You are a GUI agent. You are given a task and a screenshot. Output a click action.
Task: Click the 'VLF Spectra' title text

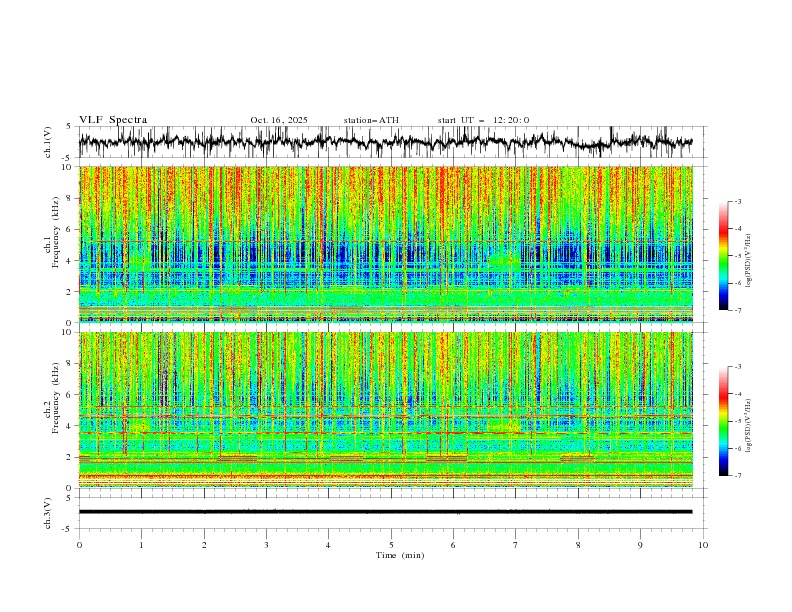click(x=113, y=120)
